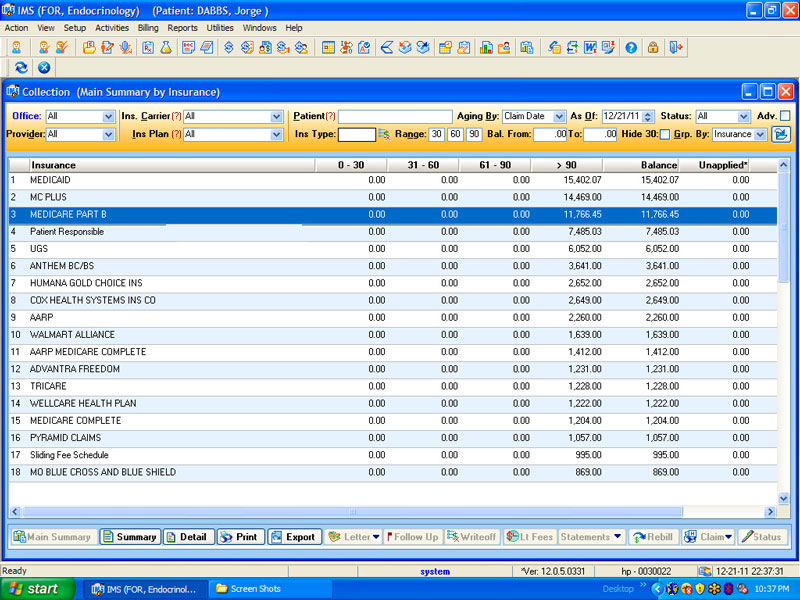Select the MEDICAID row
Viewport: 800px width, 600px height.
392,180
